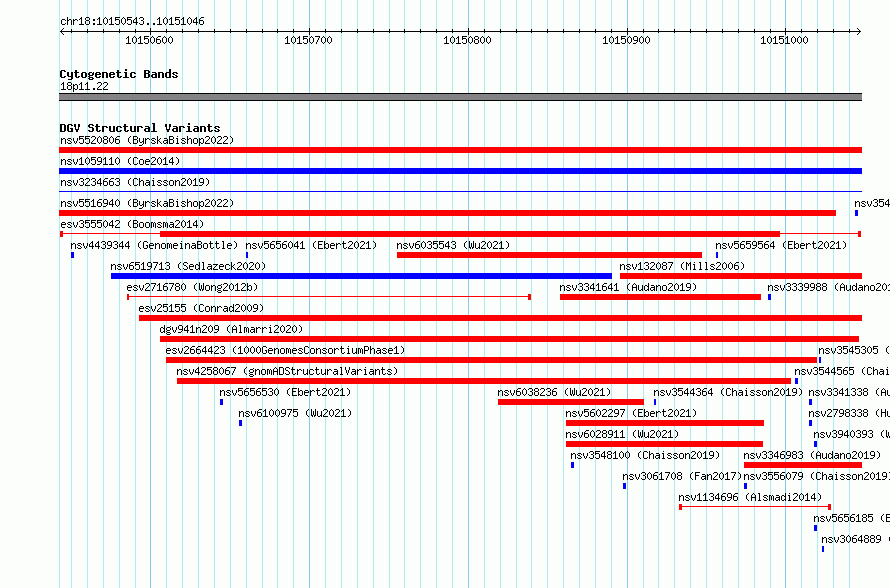890x588 pixels.
Task: Click the red bar under nsv6038236
Action: click(x=571, y=402)
